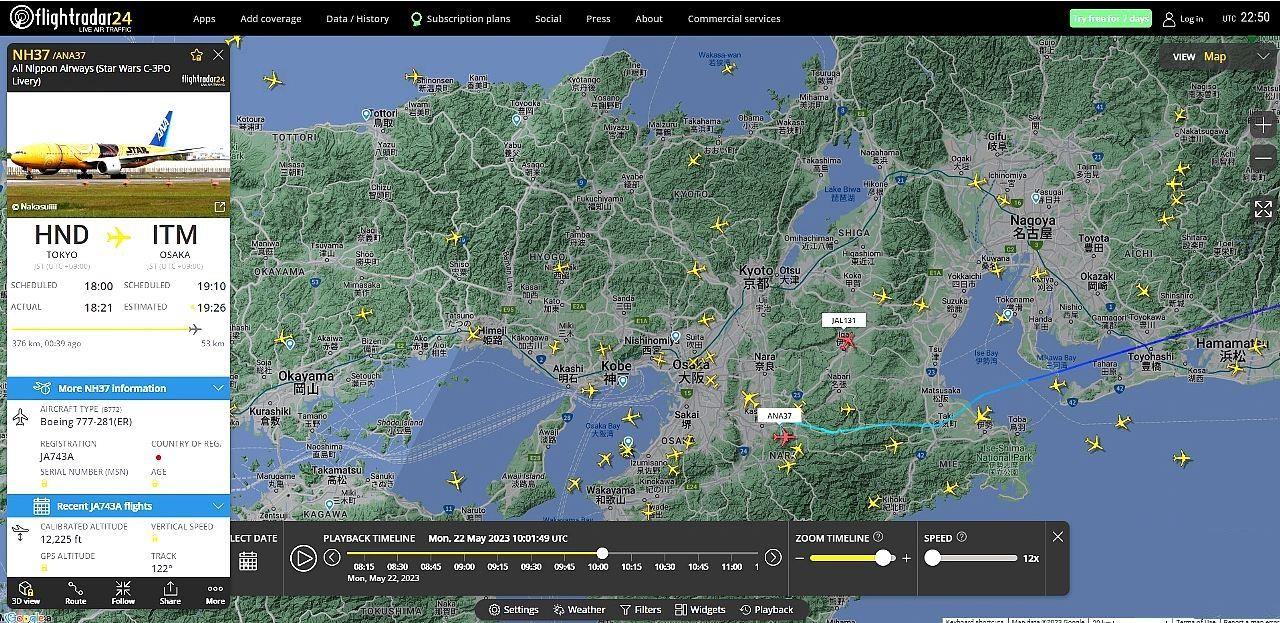Click the Flightradar24 logo
1280x623 pixels.
pyautogui.click(x=70, y=18)
